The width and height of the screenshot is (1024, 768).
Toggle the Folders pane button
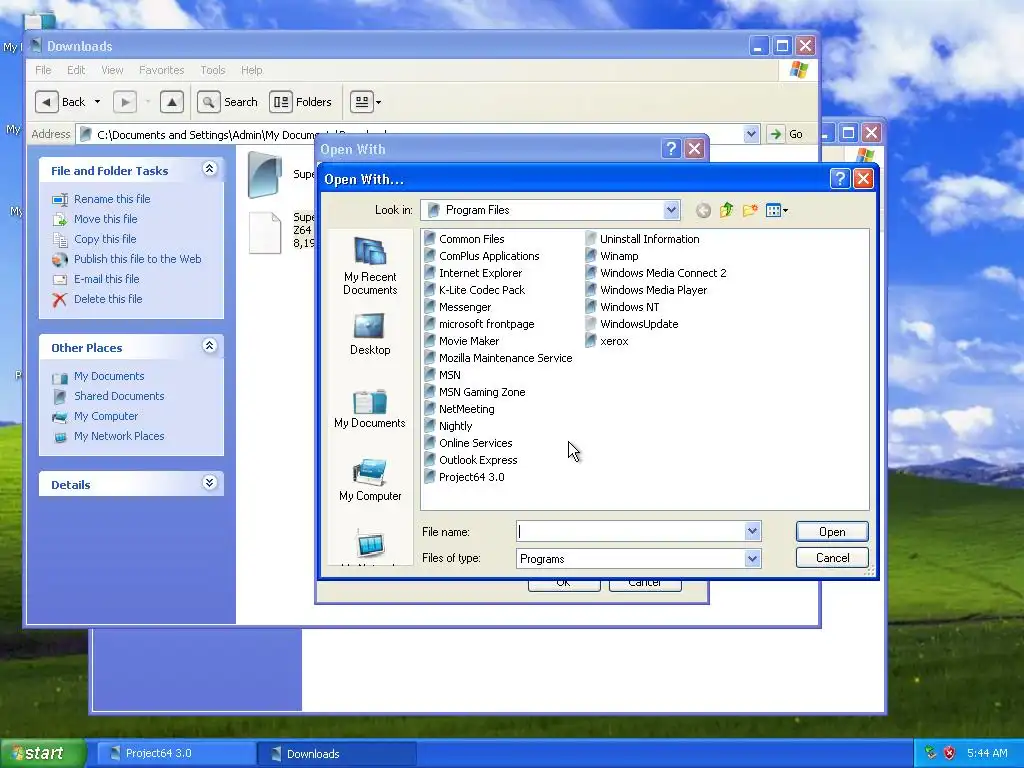click(302, 102)
